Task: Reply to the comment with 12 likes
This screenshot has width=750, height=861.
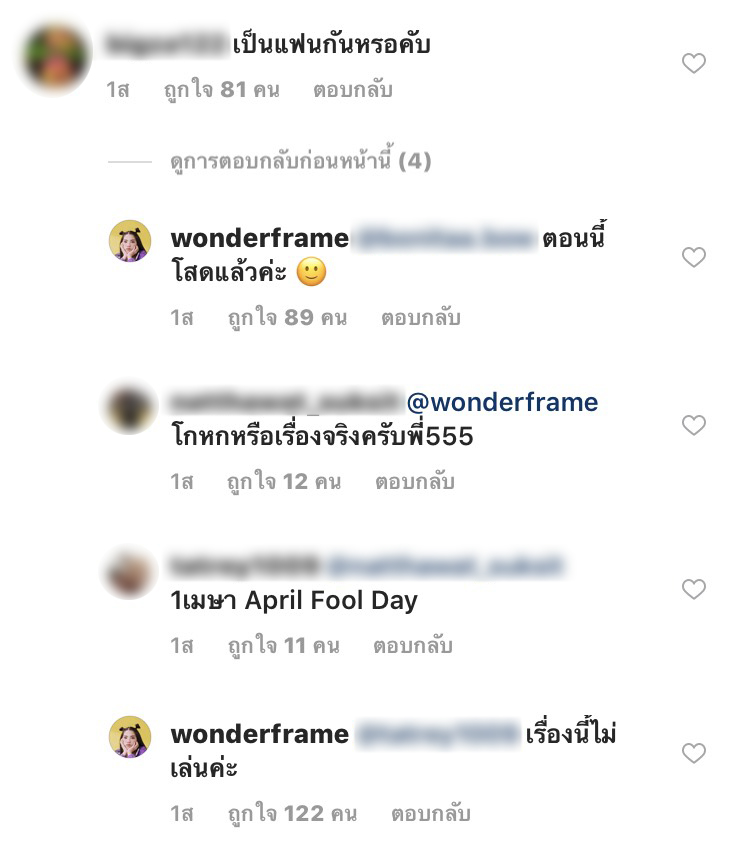Action: [415, 482]
